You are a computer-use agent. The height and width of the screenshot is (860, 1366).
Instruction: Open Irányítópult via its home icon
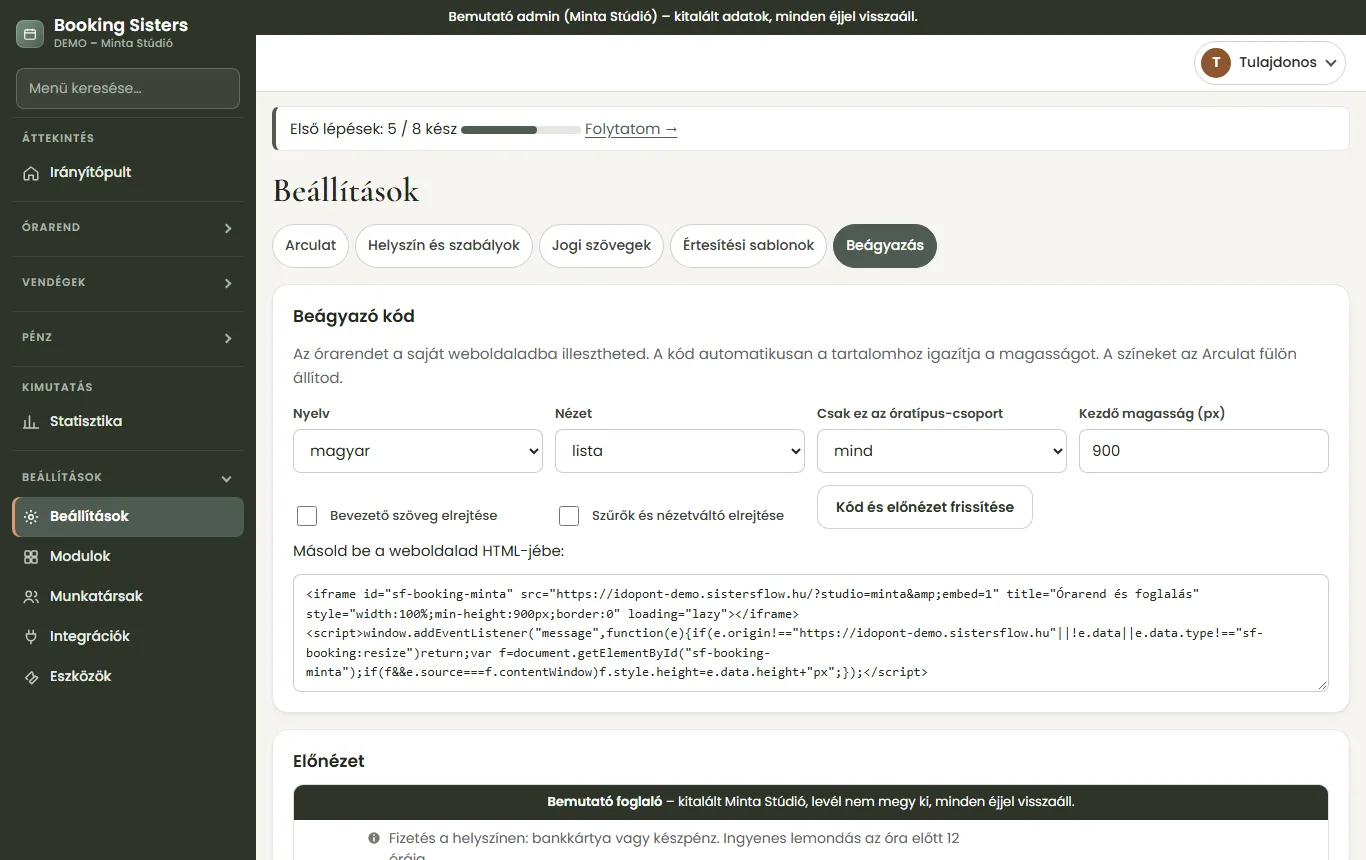click(x=31, y=173)
